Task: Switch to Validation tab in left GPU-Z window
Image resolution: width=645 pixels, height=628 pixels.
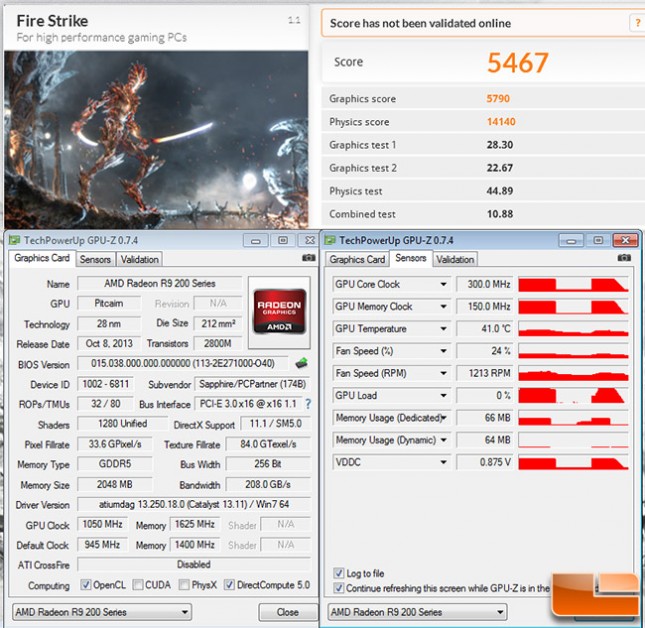Action: coord(139,260)
